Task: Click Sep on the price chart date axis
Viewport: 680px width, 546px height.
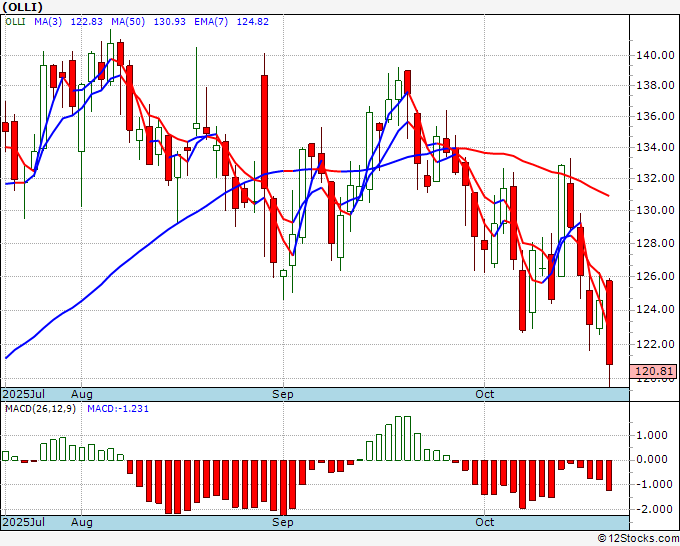Action: [283, 394]
